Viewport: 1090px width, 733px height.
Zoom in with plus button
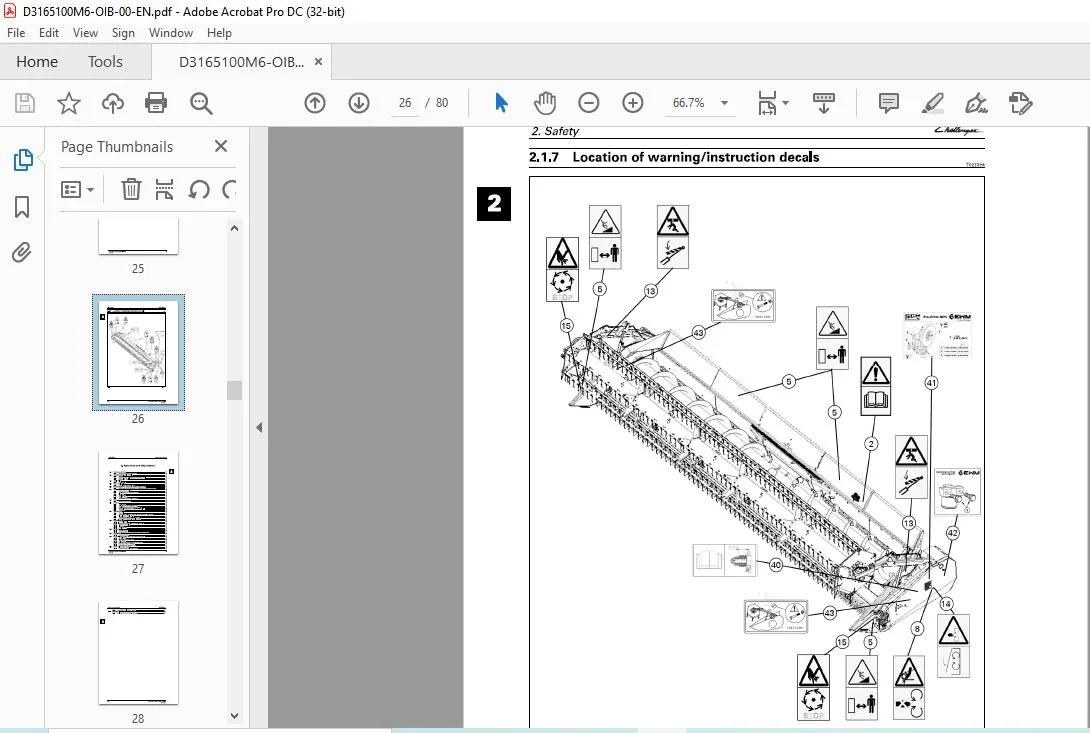pyautogui.click(x=633, y=103)
